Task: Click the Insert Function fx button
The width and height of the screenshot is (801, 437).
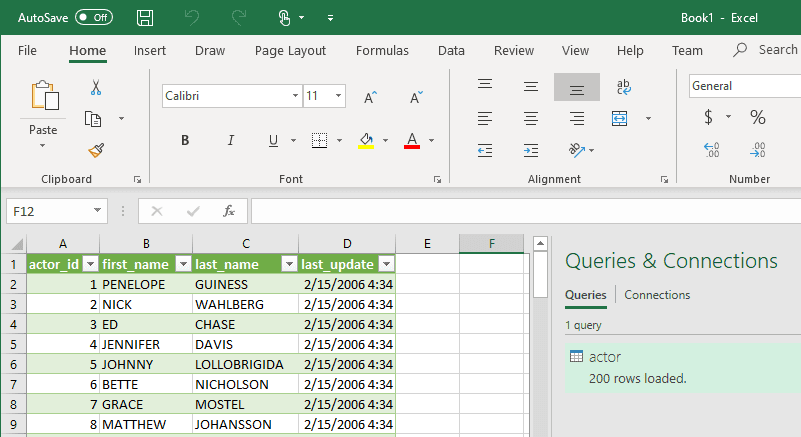Action: [x=229, y=211]
